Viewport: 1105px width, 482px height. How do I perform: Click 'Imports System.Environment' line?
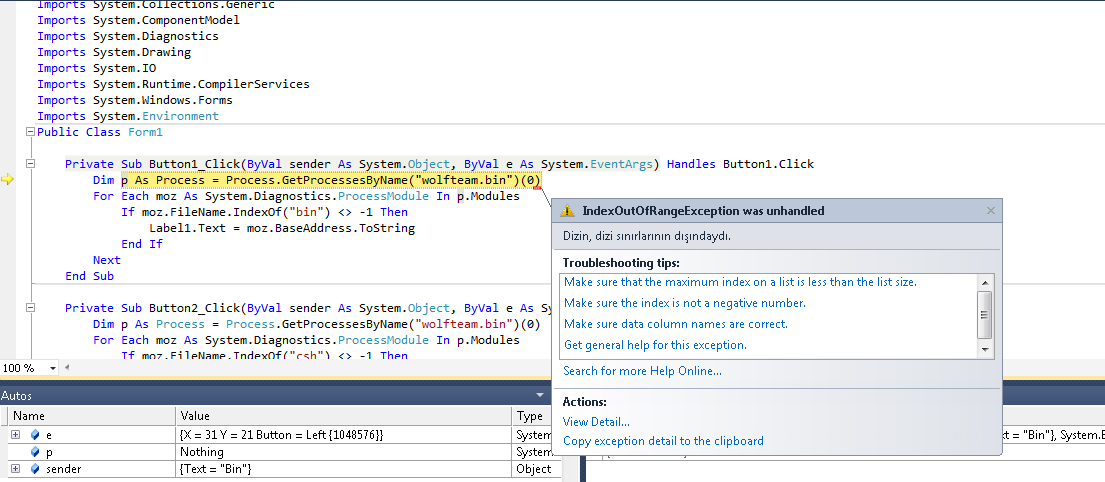128,116
